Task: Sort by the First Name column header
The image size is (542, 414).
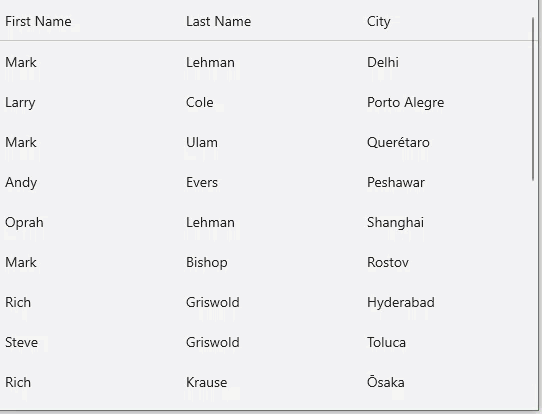Action: click(x=38, y=21)
